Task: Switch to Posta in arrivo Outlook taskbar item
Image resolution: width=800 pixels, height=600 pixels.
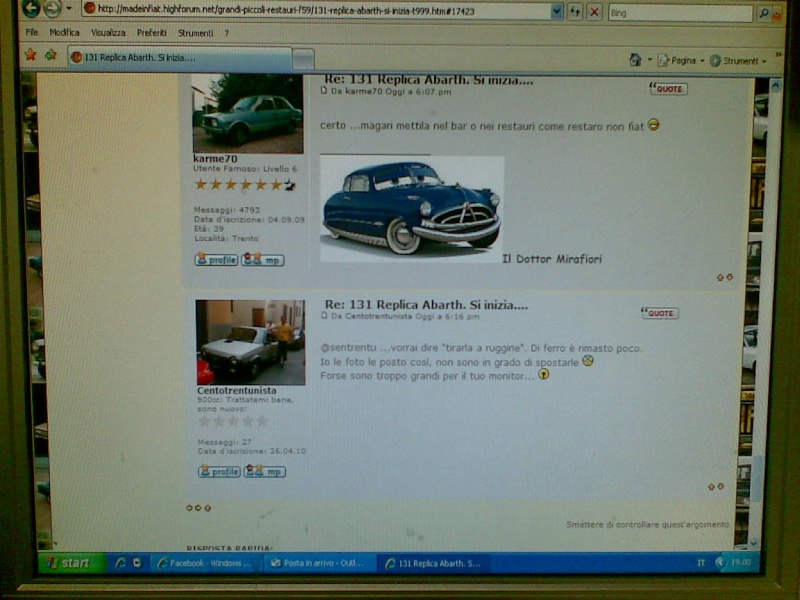Action: pos(318,563)
